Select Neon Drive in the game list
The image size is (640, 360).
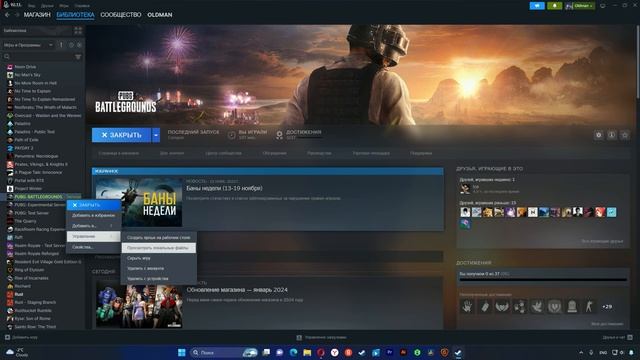coord(25,67)
